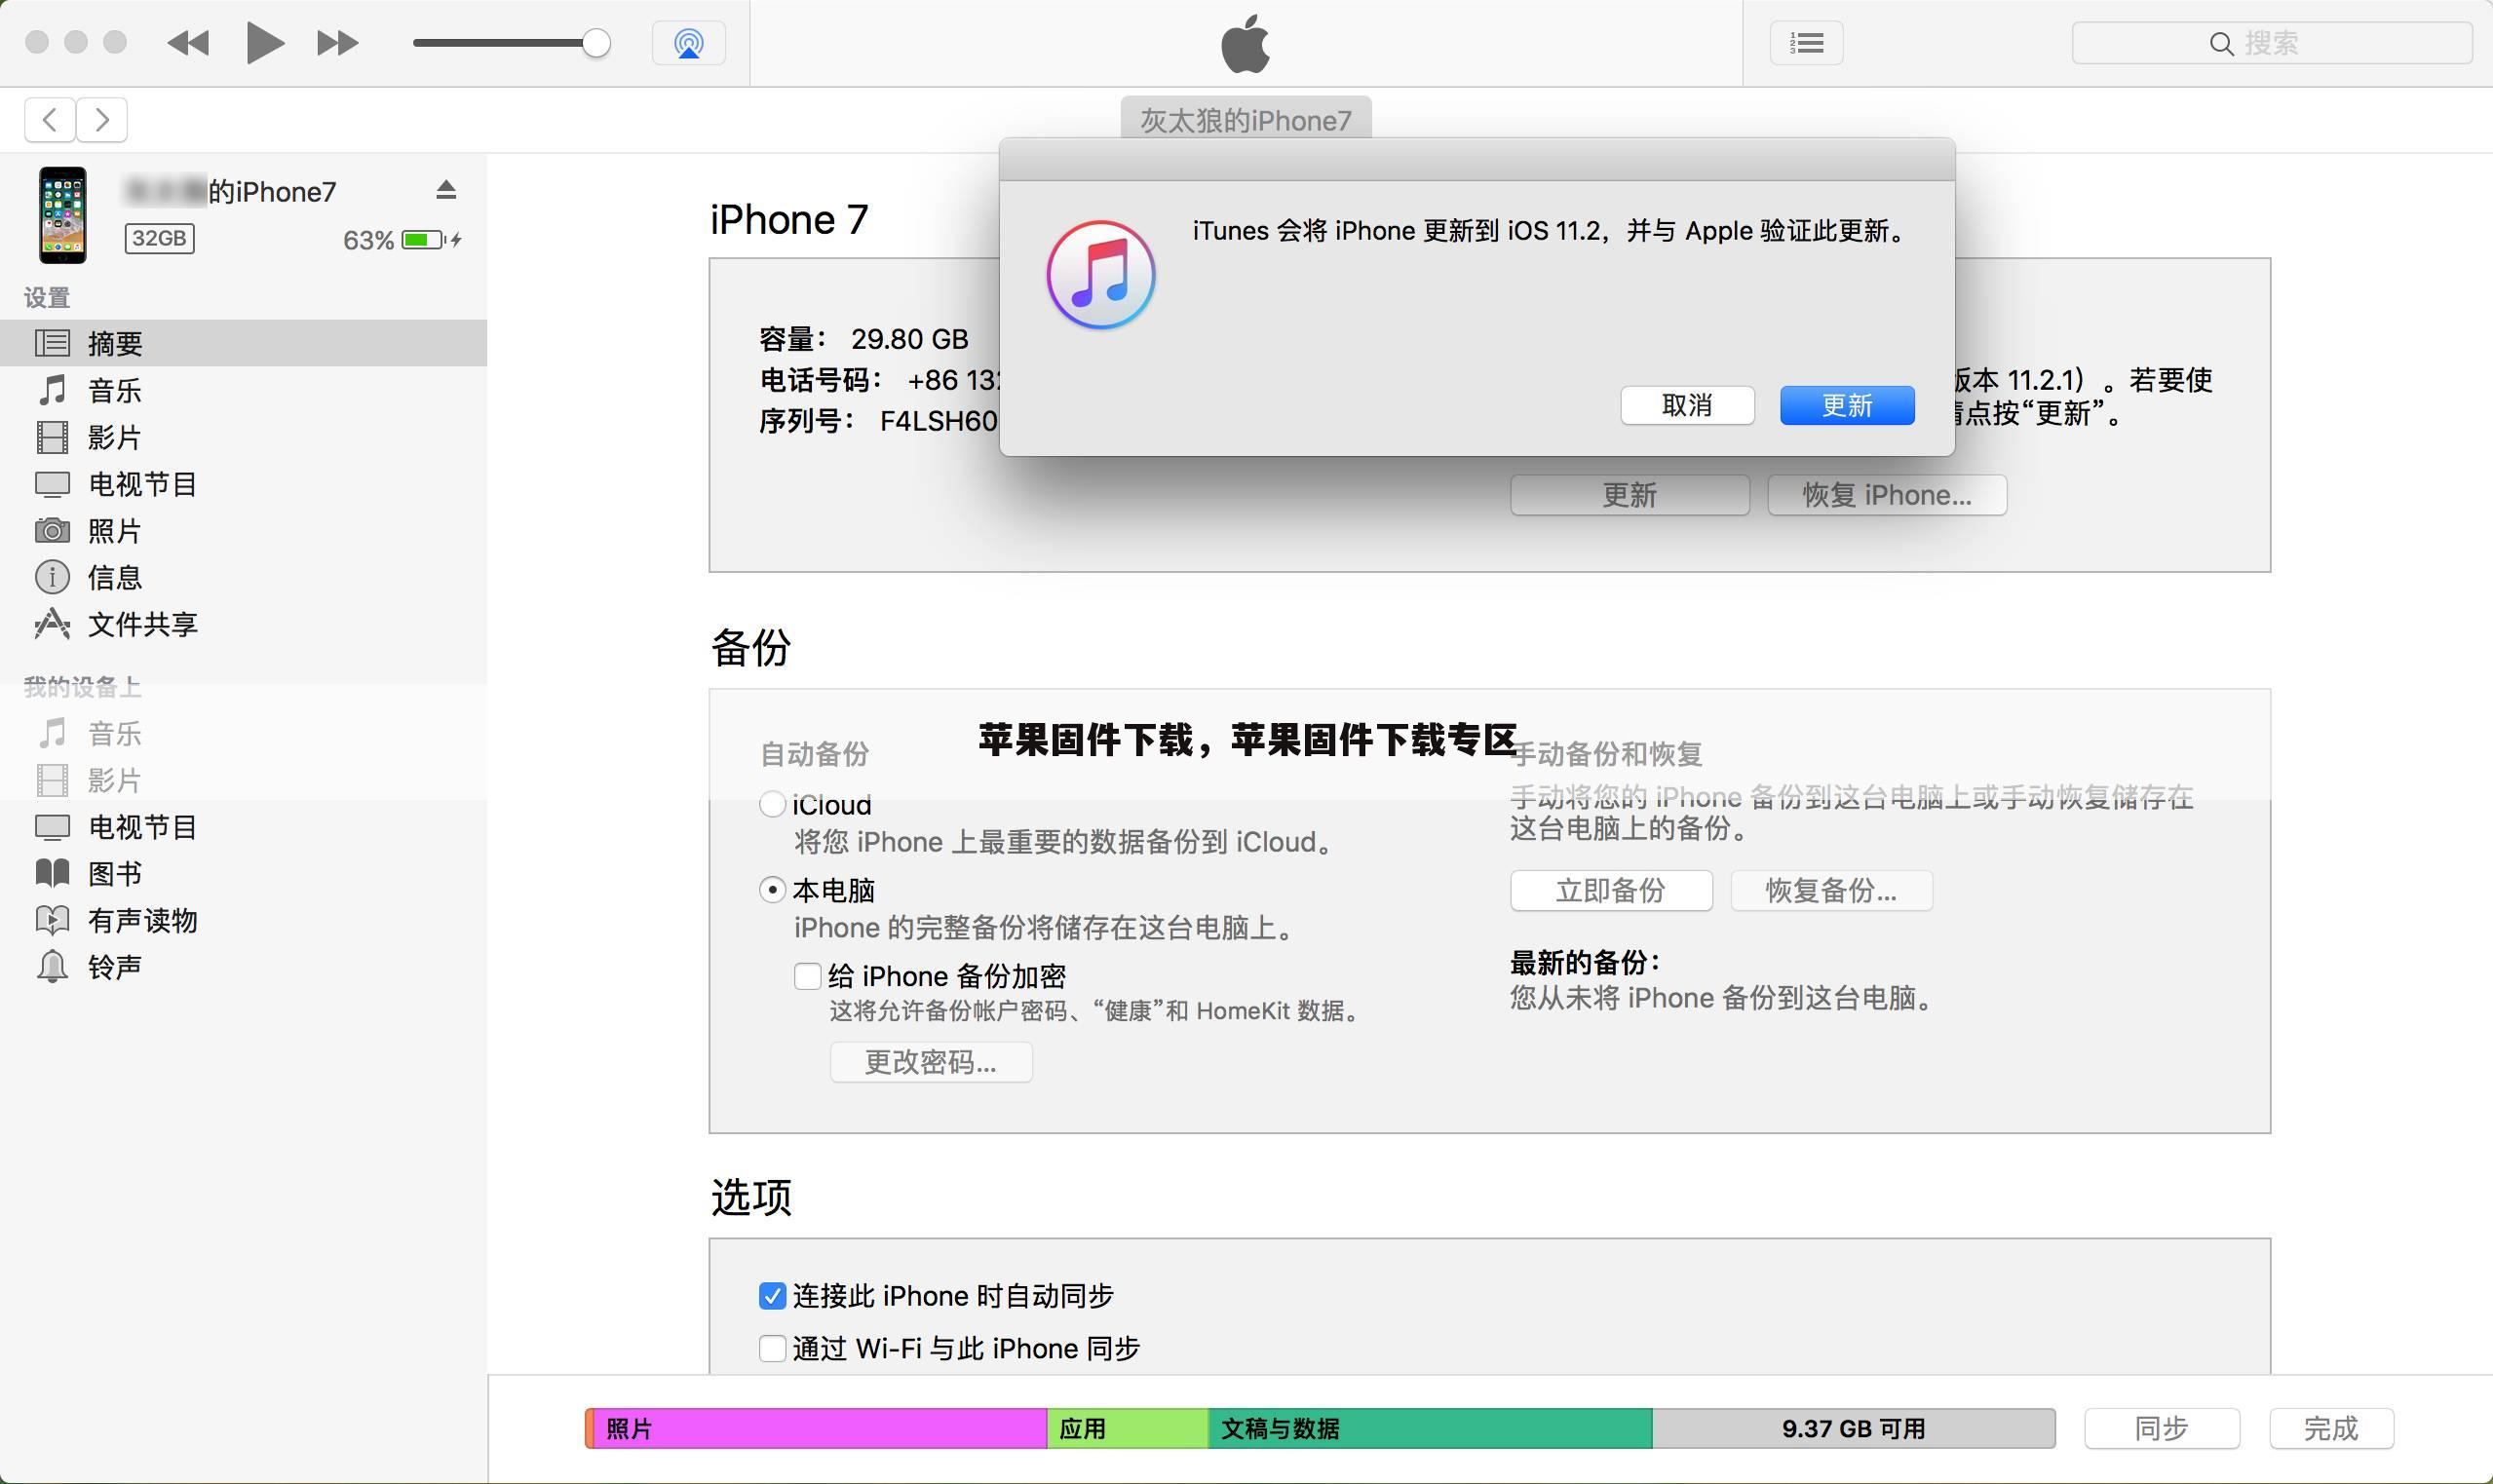Open the Up Next list icon
The height and width of the screenshot is (1484, 2493).
click(1806, 43)
